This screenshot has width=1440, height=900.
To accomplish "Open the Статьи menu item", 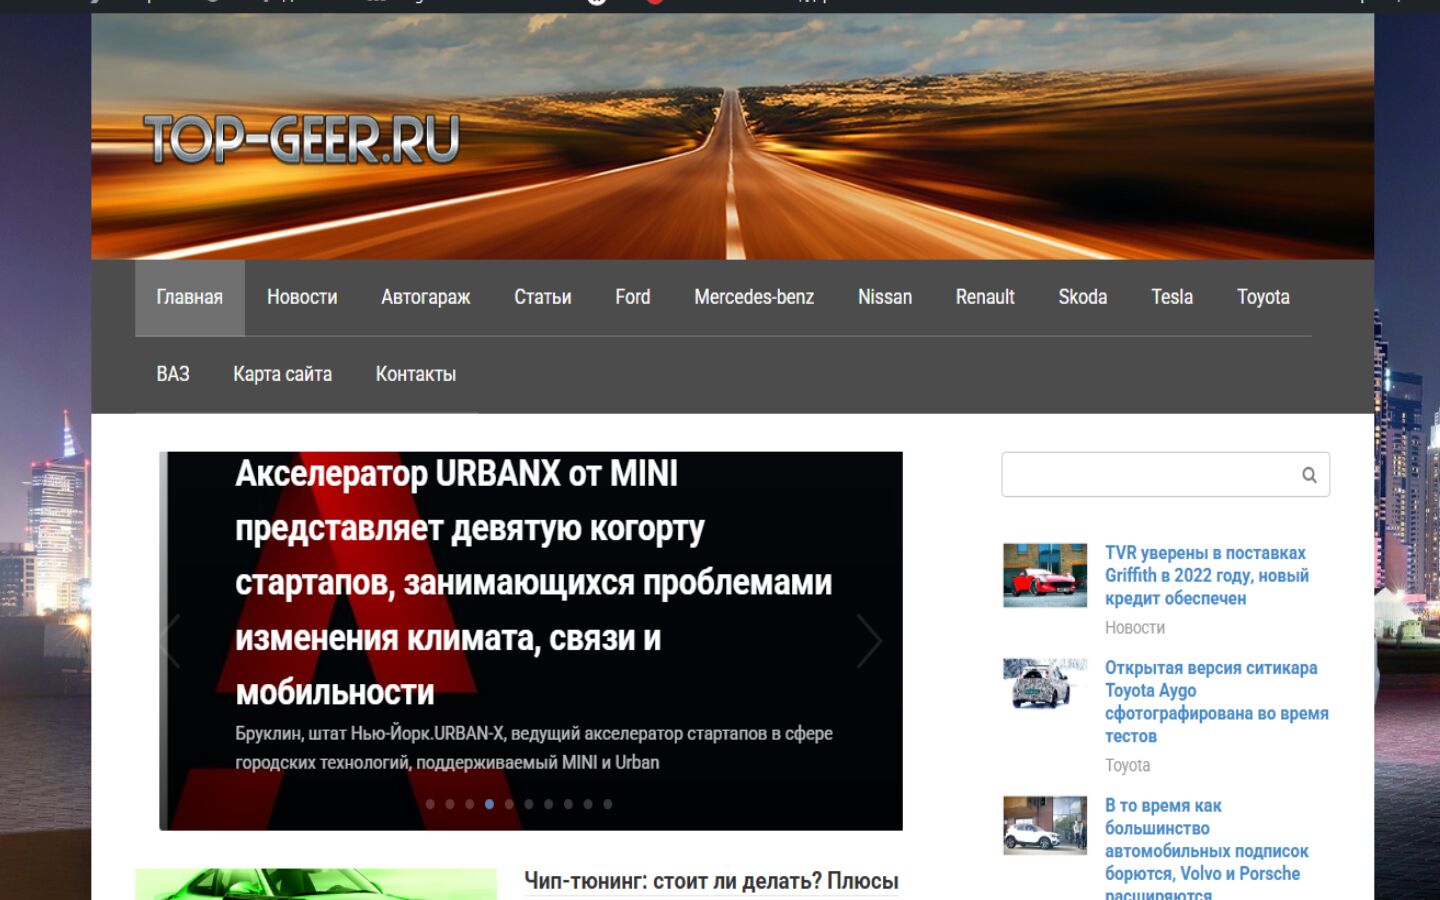I will (543, 297).
